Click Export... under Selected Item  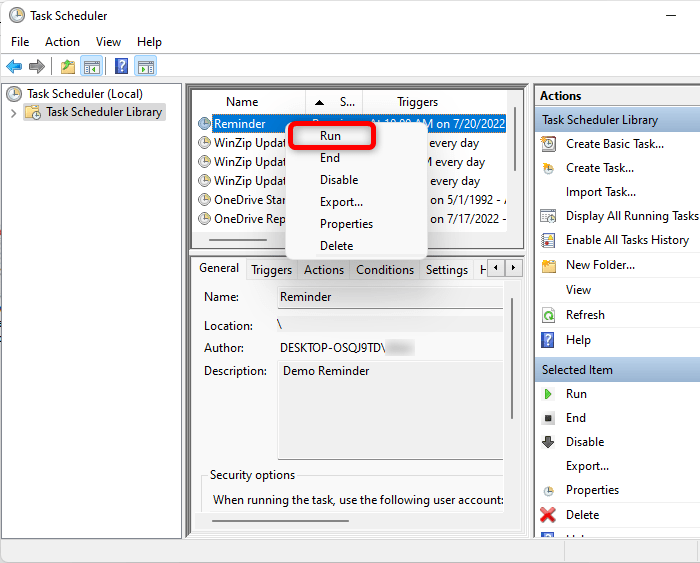click(588, 466)
